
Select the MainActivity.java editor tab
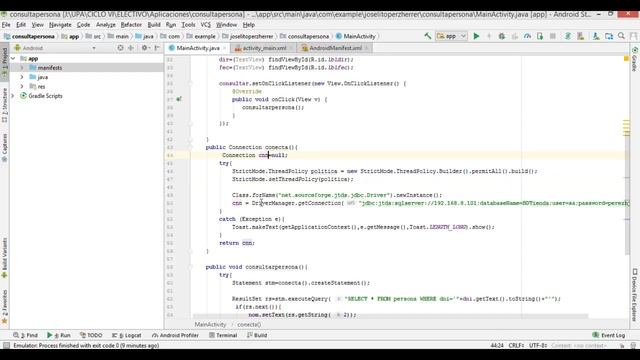pyautogui.click(x=198, y=48)
